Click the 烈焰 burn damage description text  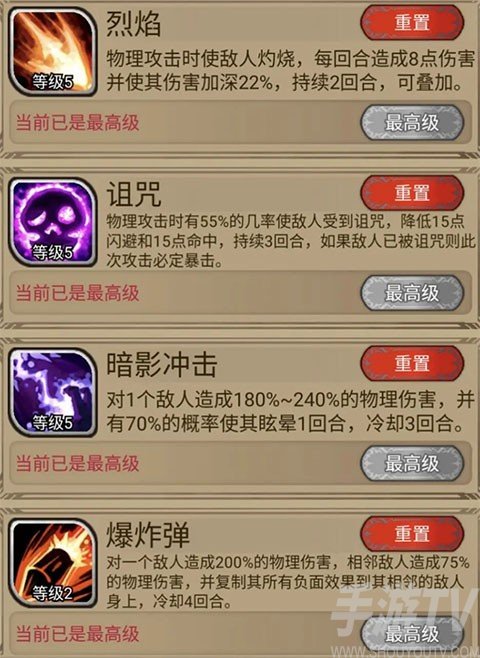290,71
